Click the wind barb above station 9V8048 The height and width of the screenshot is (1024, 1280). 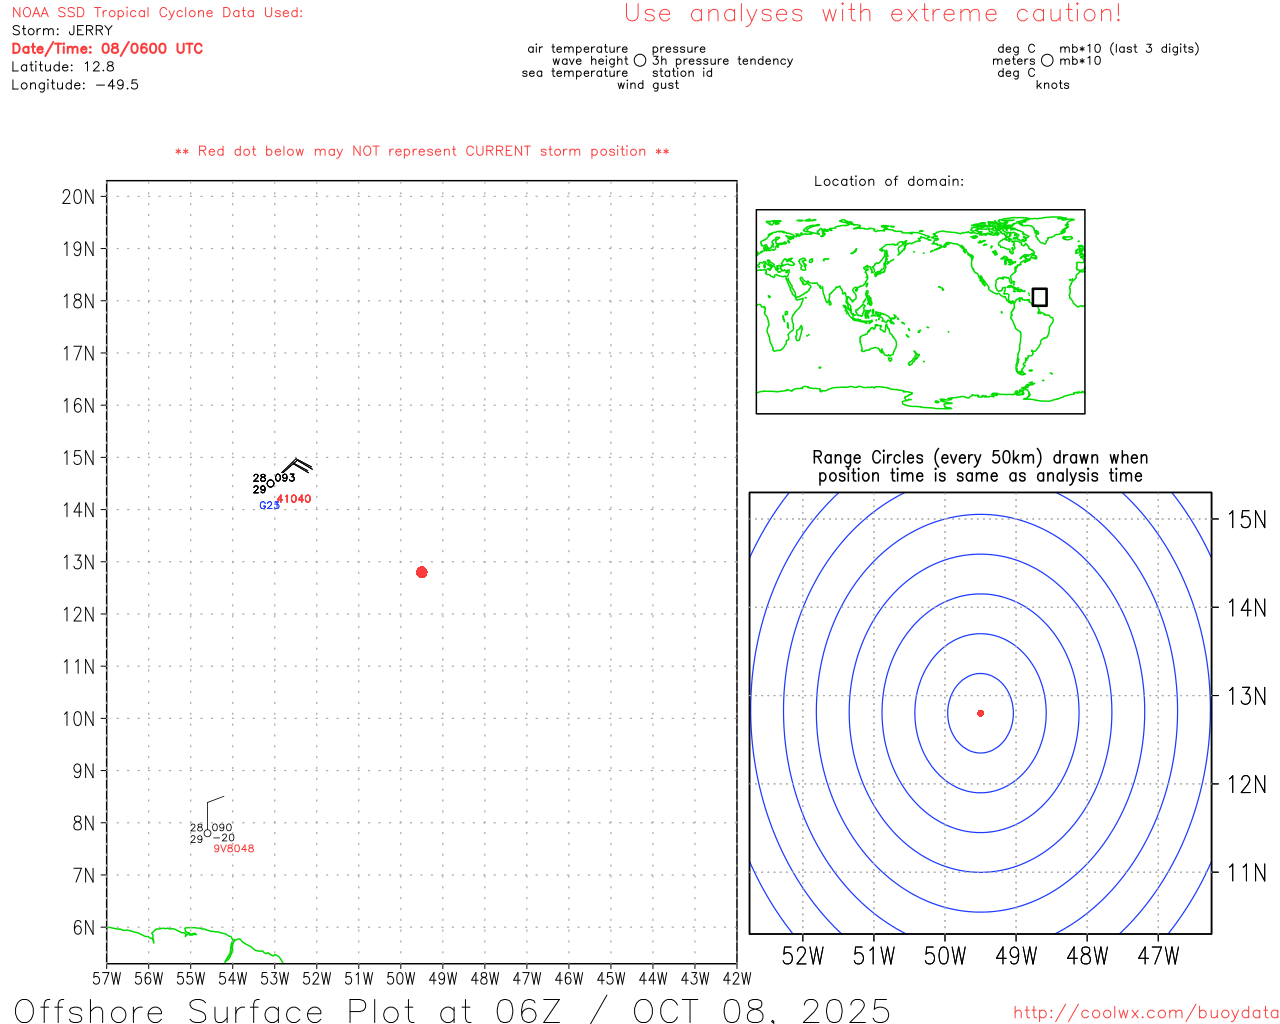(x=214, y=812)
